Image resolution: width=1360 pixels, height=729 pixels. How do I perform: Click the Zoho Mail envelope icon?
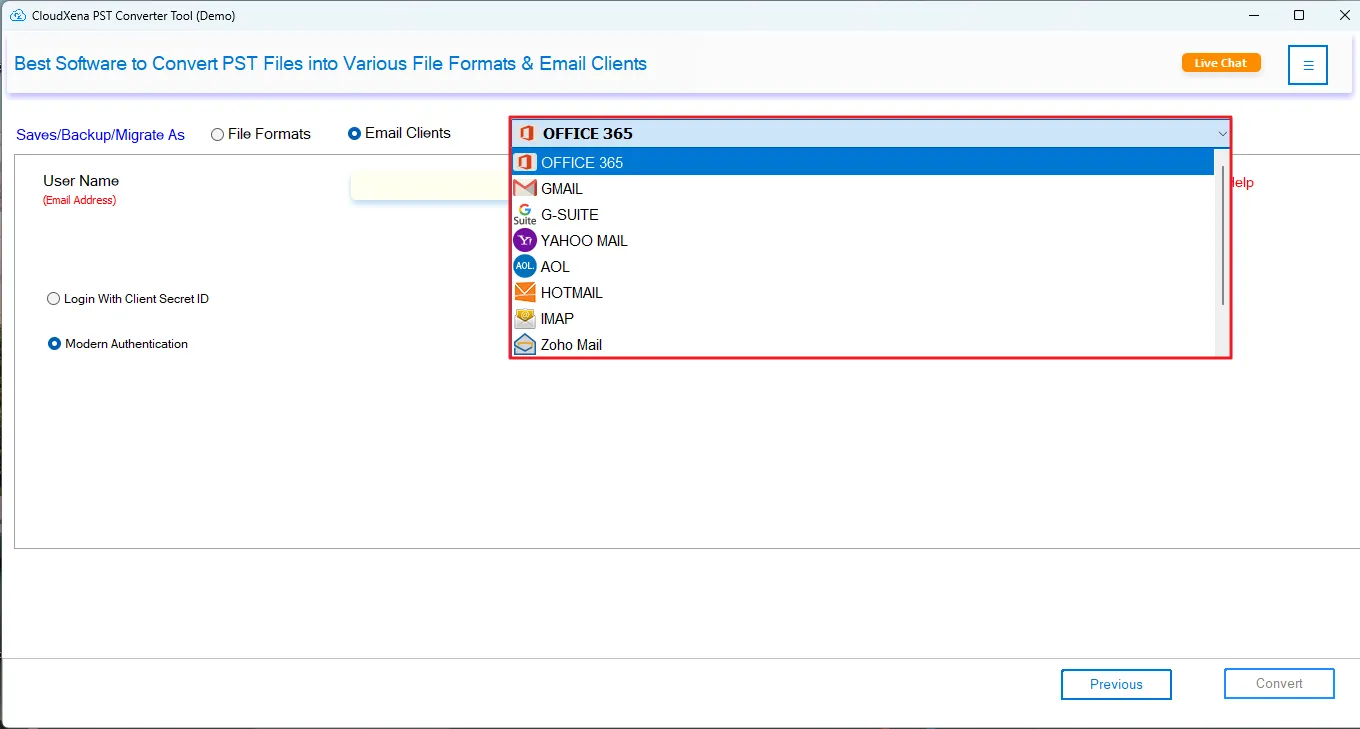point(525,344)
